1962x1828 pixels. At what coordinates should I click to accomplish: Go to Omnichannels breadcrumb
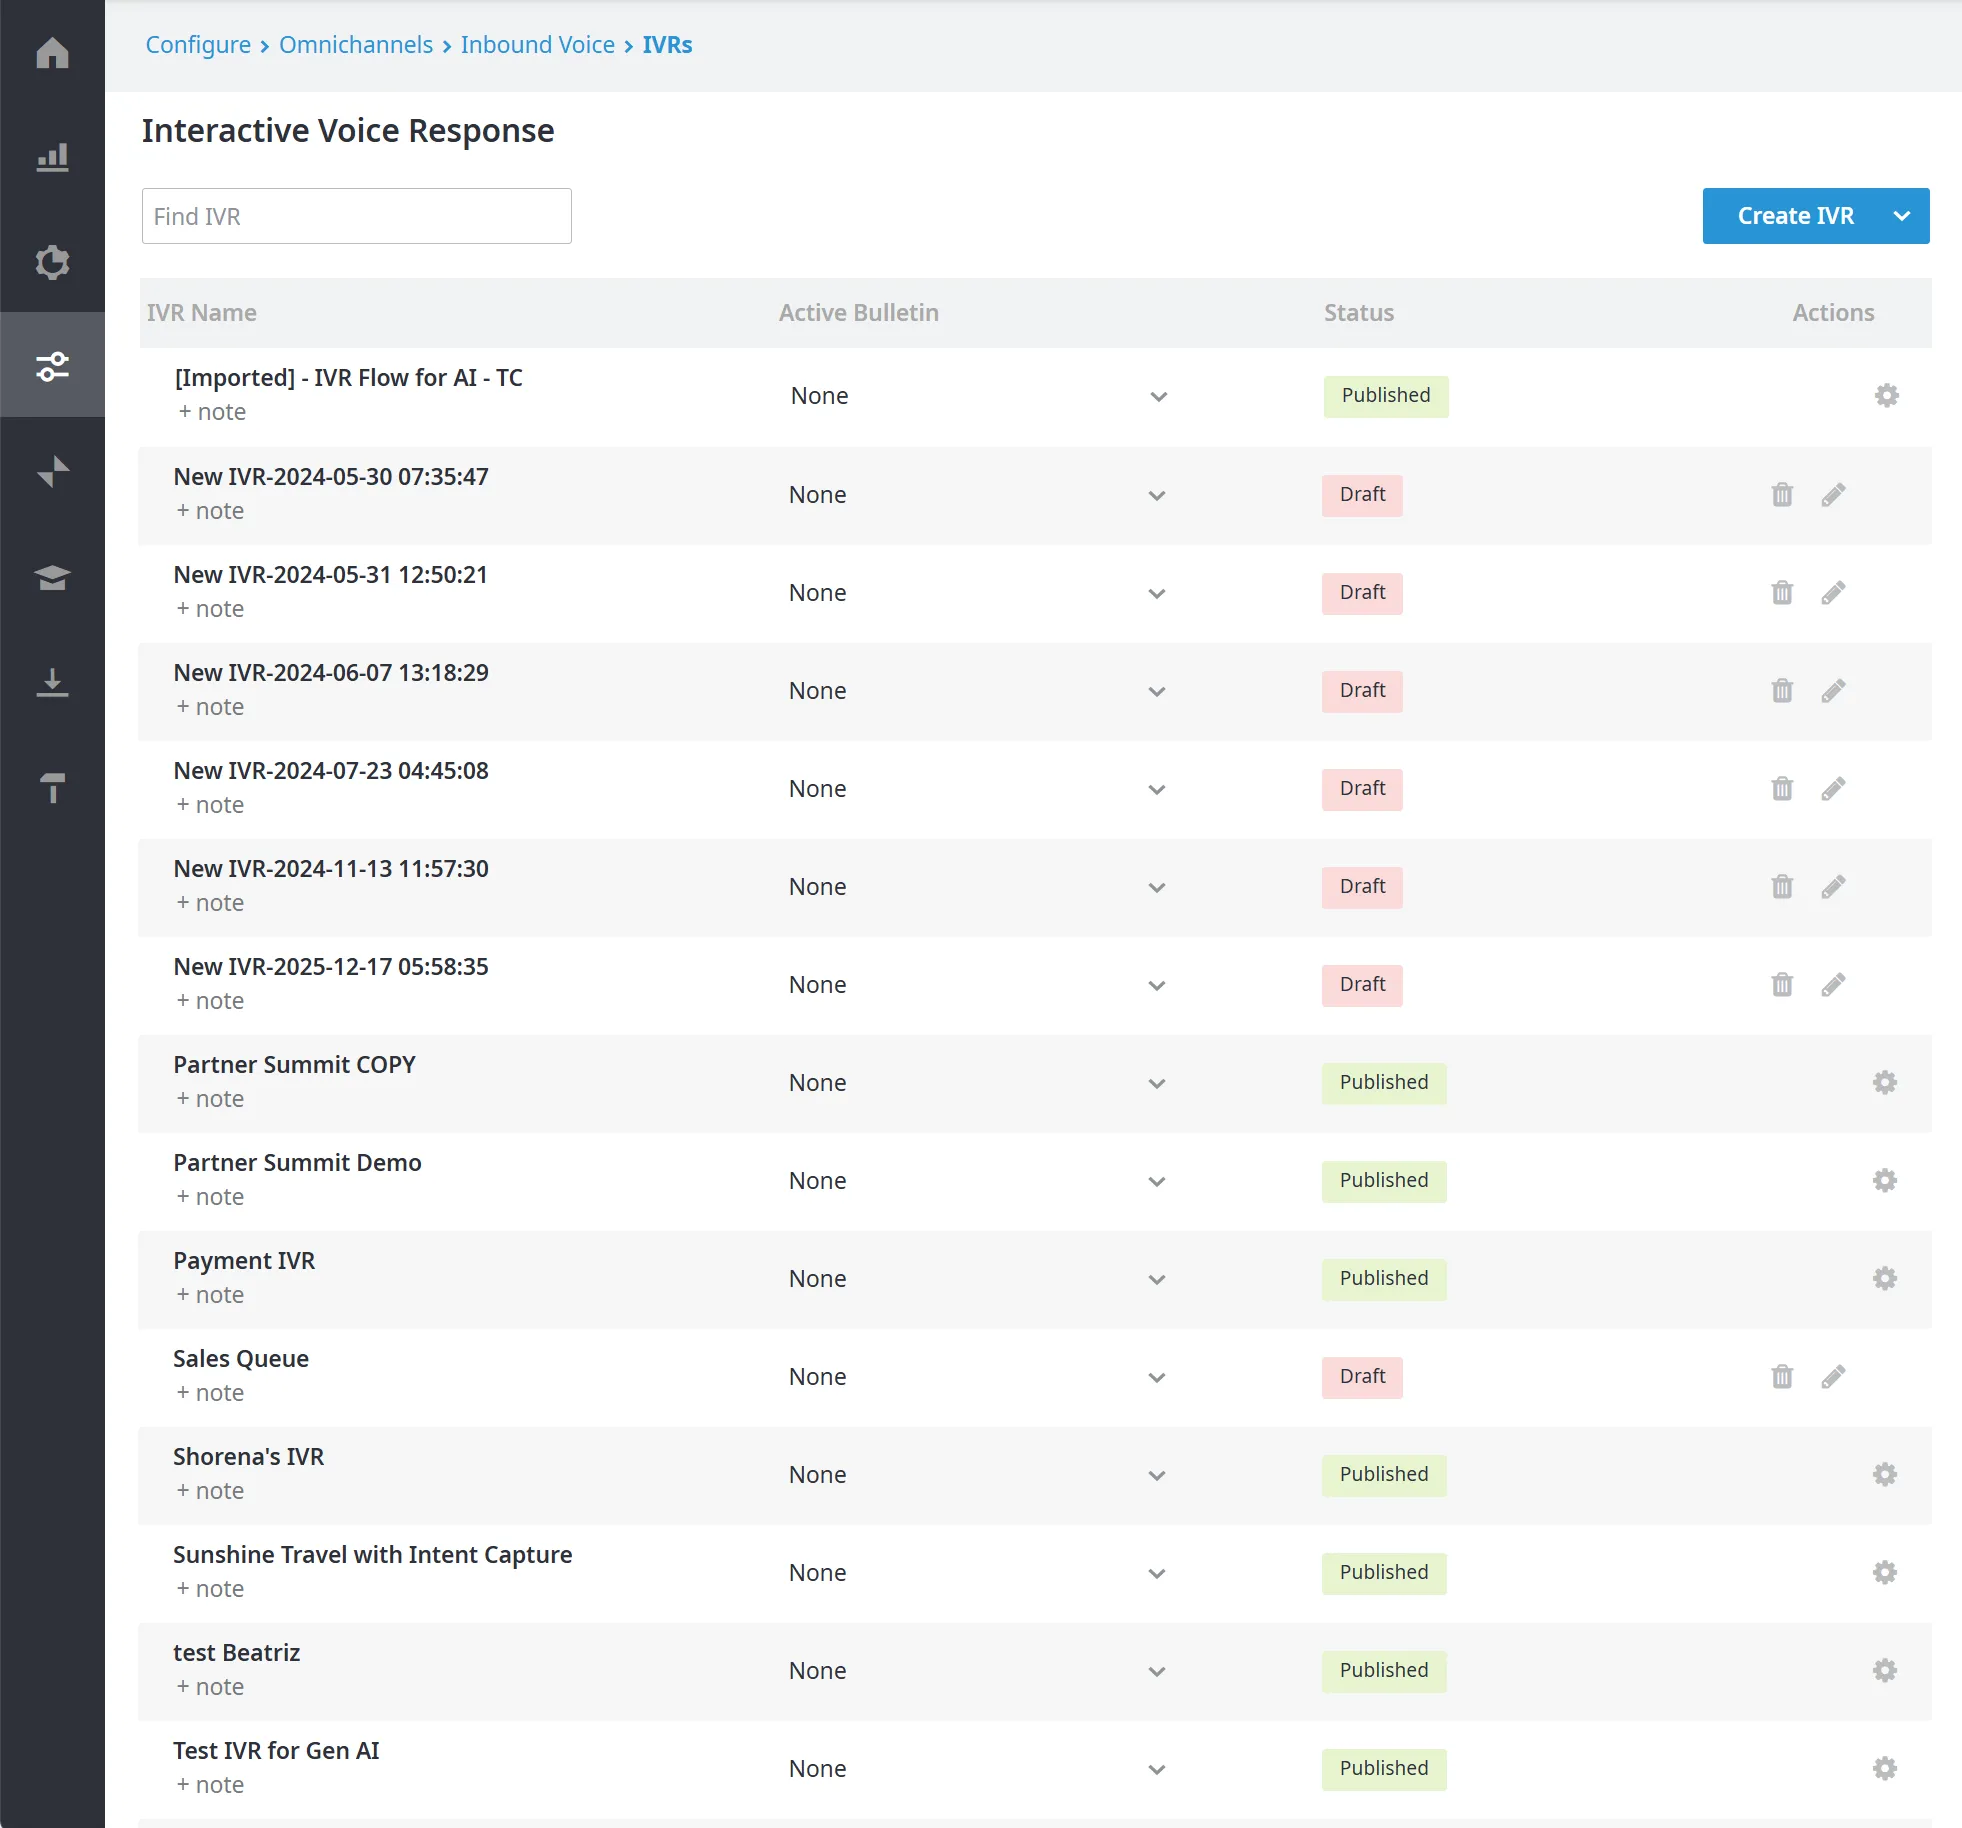pyautogui.click(x=356, y=45)
